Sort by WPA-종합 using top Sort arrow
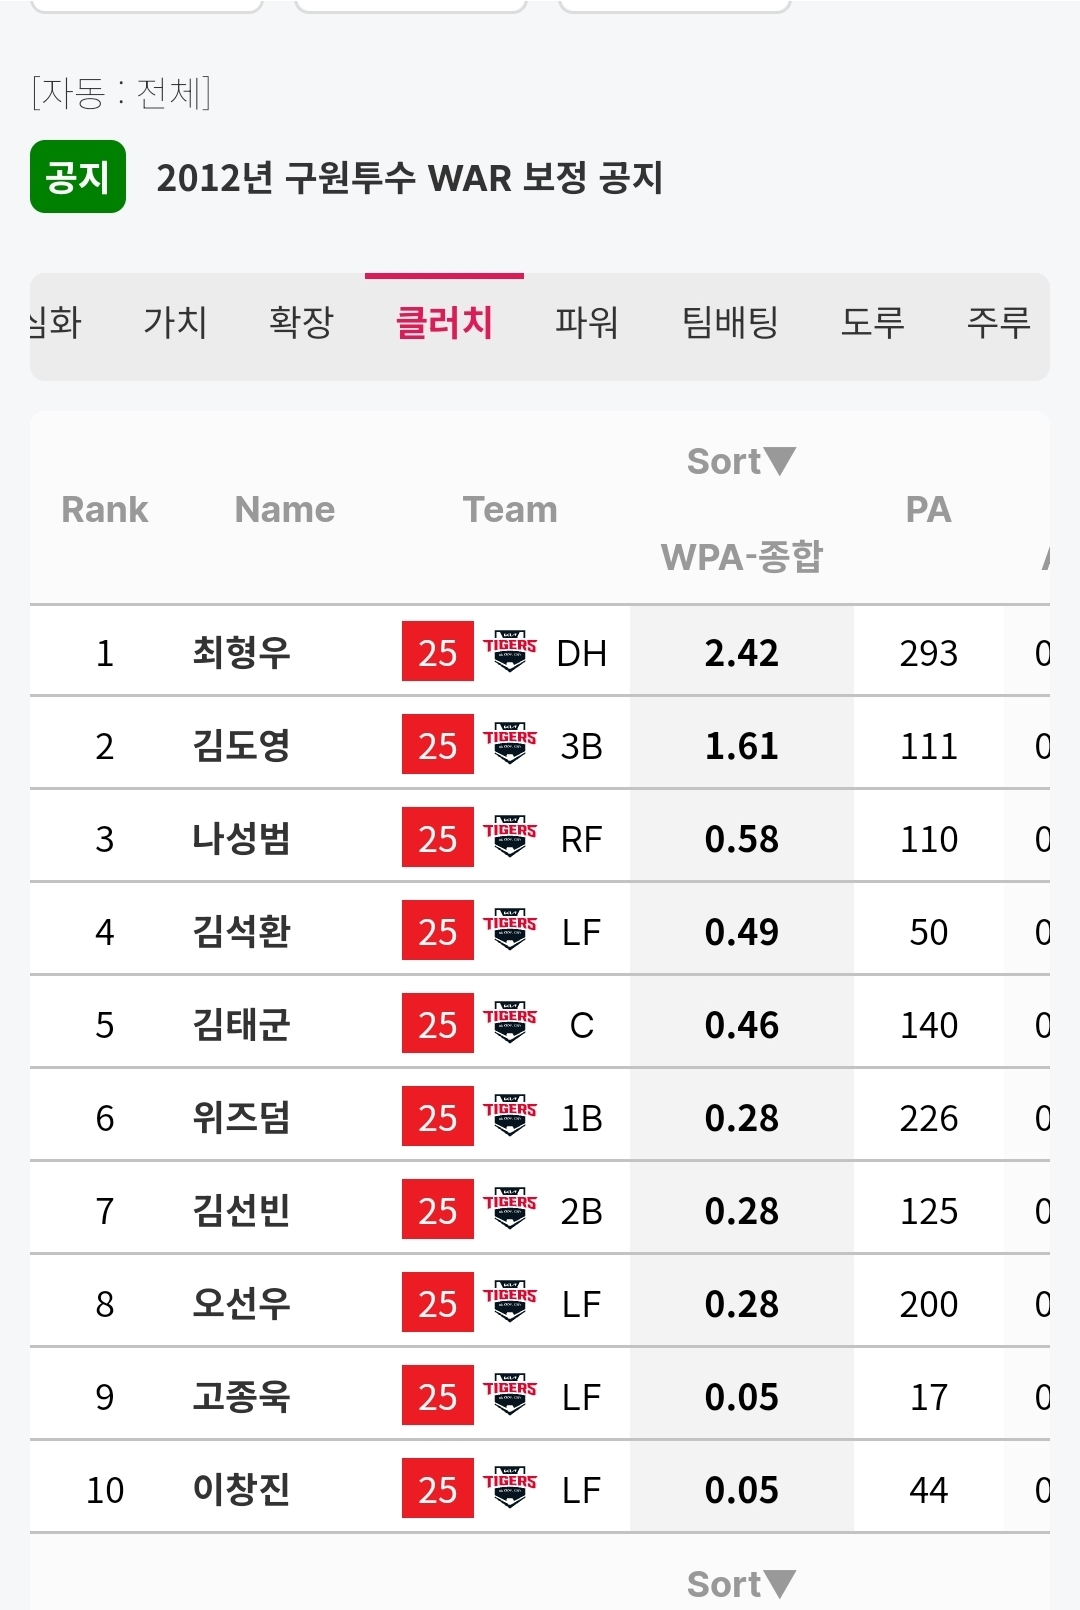1080x1610 pixels. [741, 461]
